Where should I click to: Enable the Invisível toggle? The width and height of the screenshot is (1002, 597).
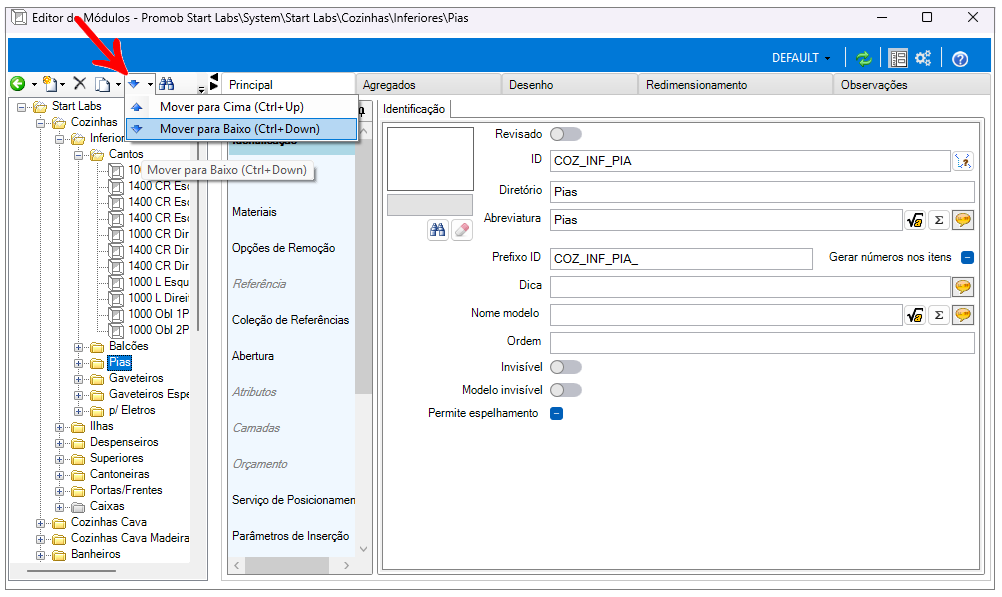point(565,367)
